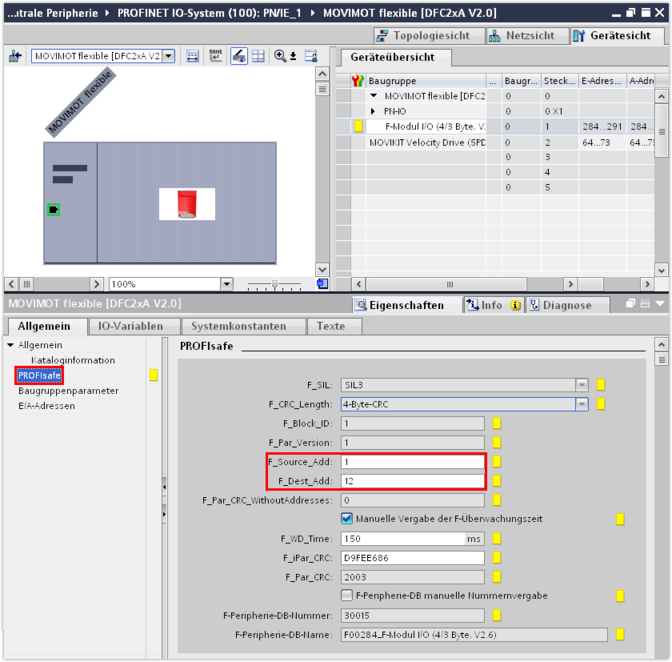Open the IO-Variablen tab
Screen dimensions: 672x662
(132, 326)
